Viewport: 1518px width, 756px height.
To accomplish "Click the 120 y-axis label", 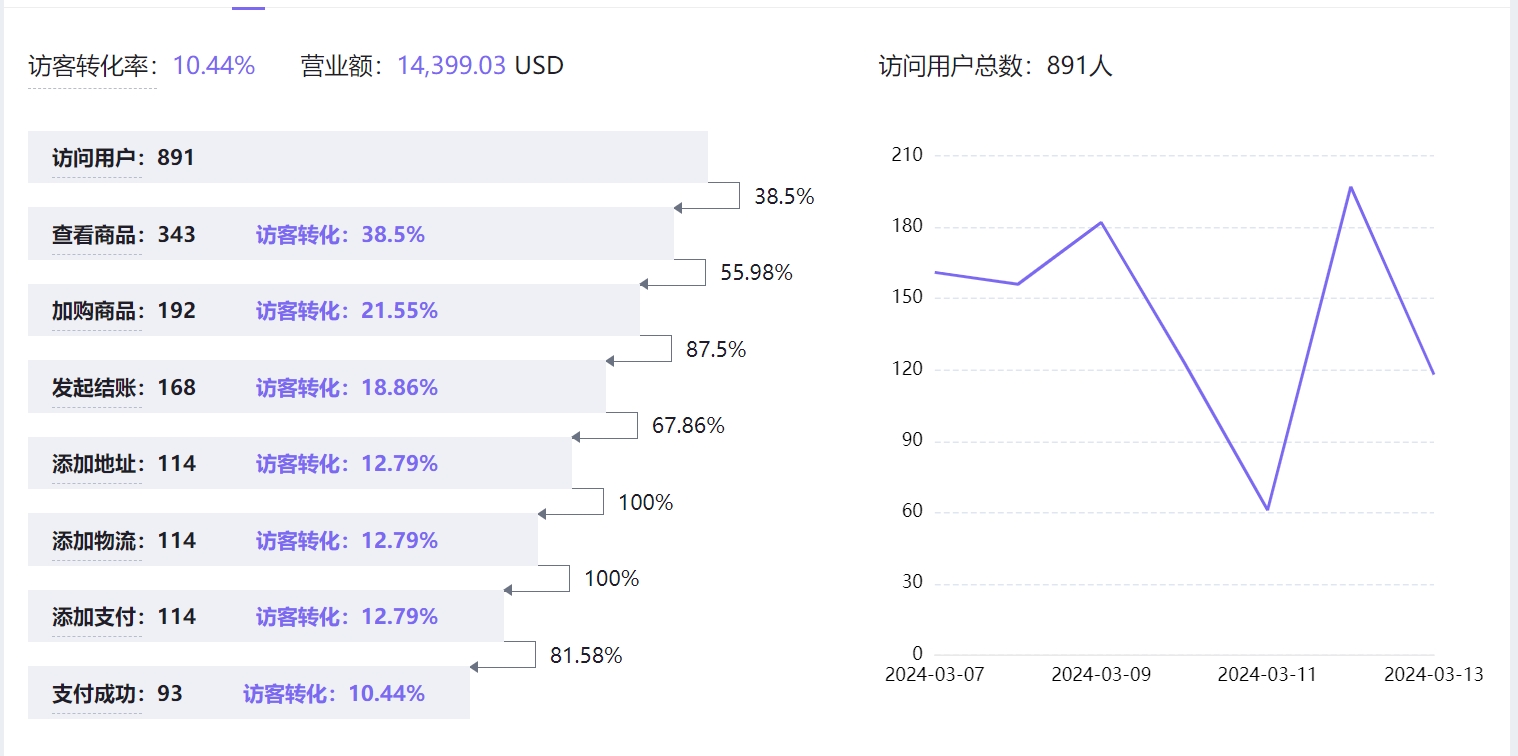I will pos(907,370).
